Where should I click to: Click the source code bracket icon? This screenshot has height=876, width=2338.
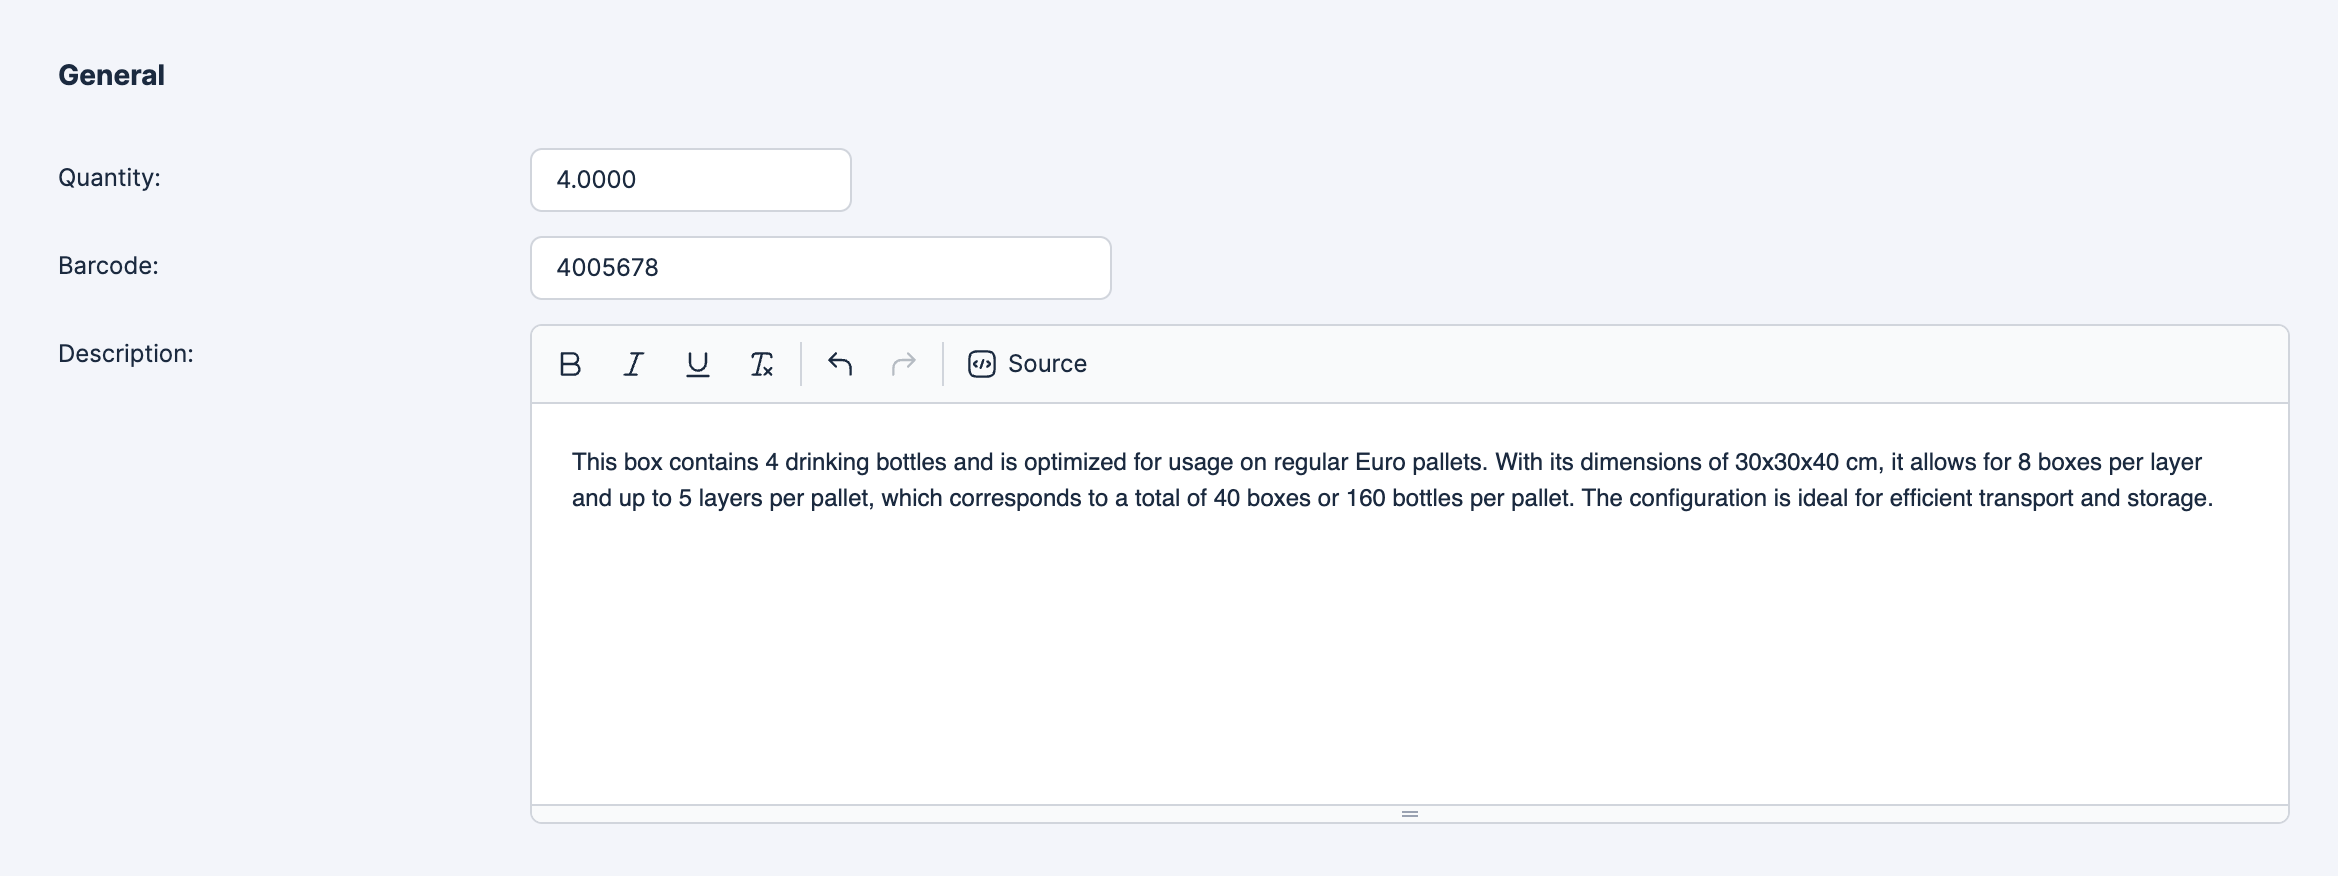click(x=981, y=364)
